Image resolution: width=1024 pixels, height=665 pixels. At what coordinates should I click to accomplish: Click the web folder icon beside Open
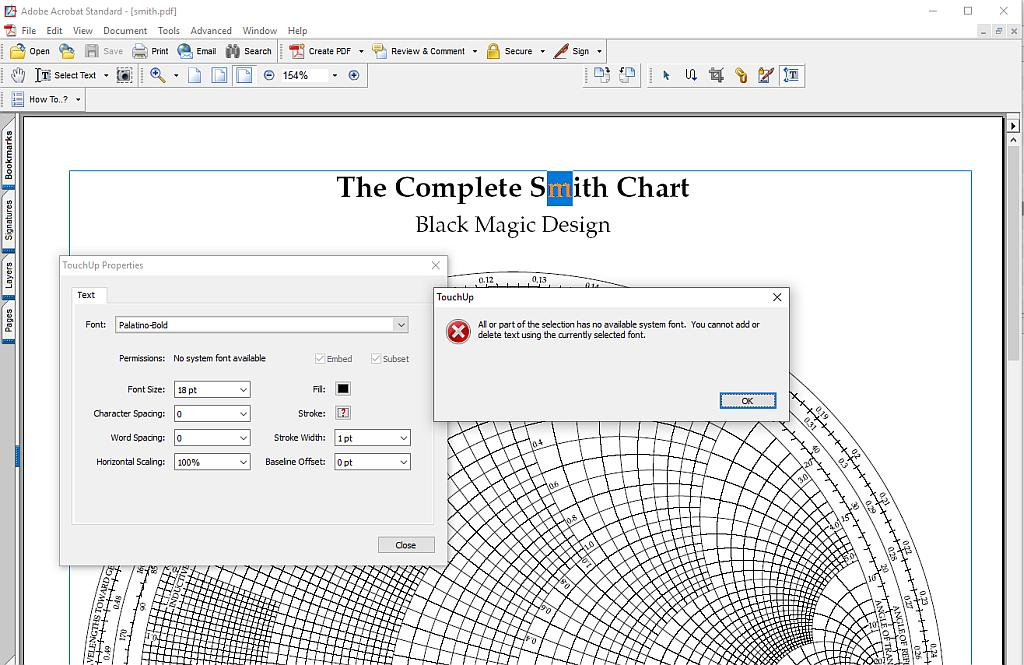[x=67, y=51]
